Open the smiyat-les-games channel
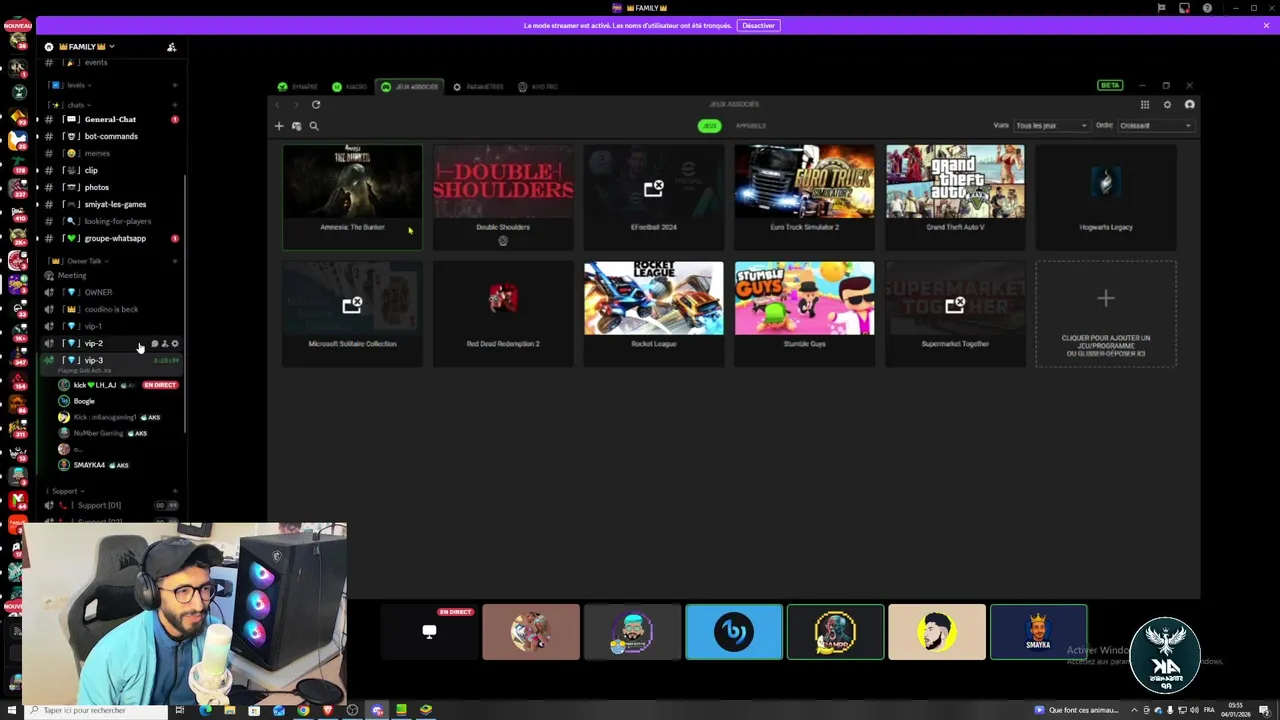This screenshot has width=1280, height=720. pos(111,204)
